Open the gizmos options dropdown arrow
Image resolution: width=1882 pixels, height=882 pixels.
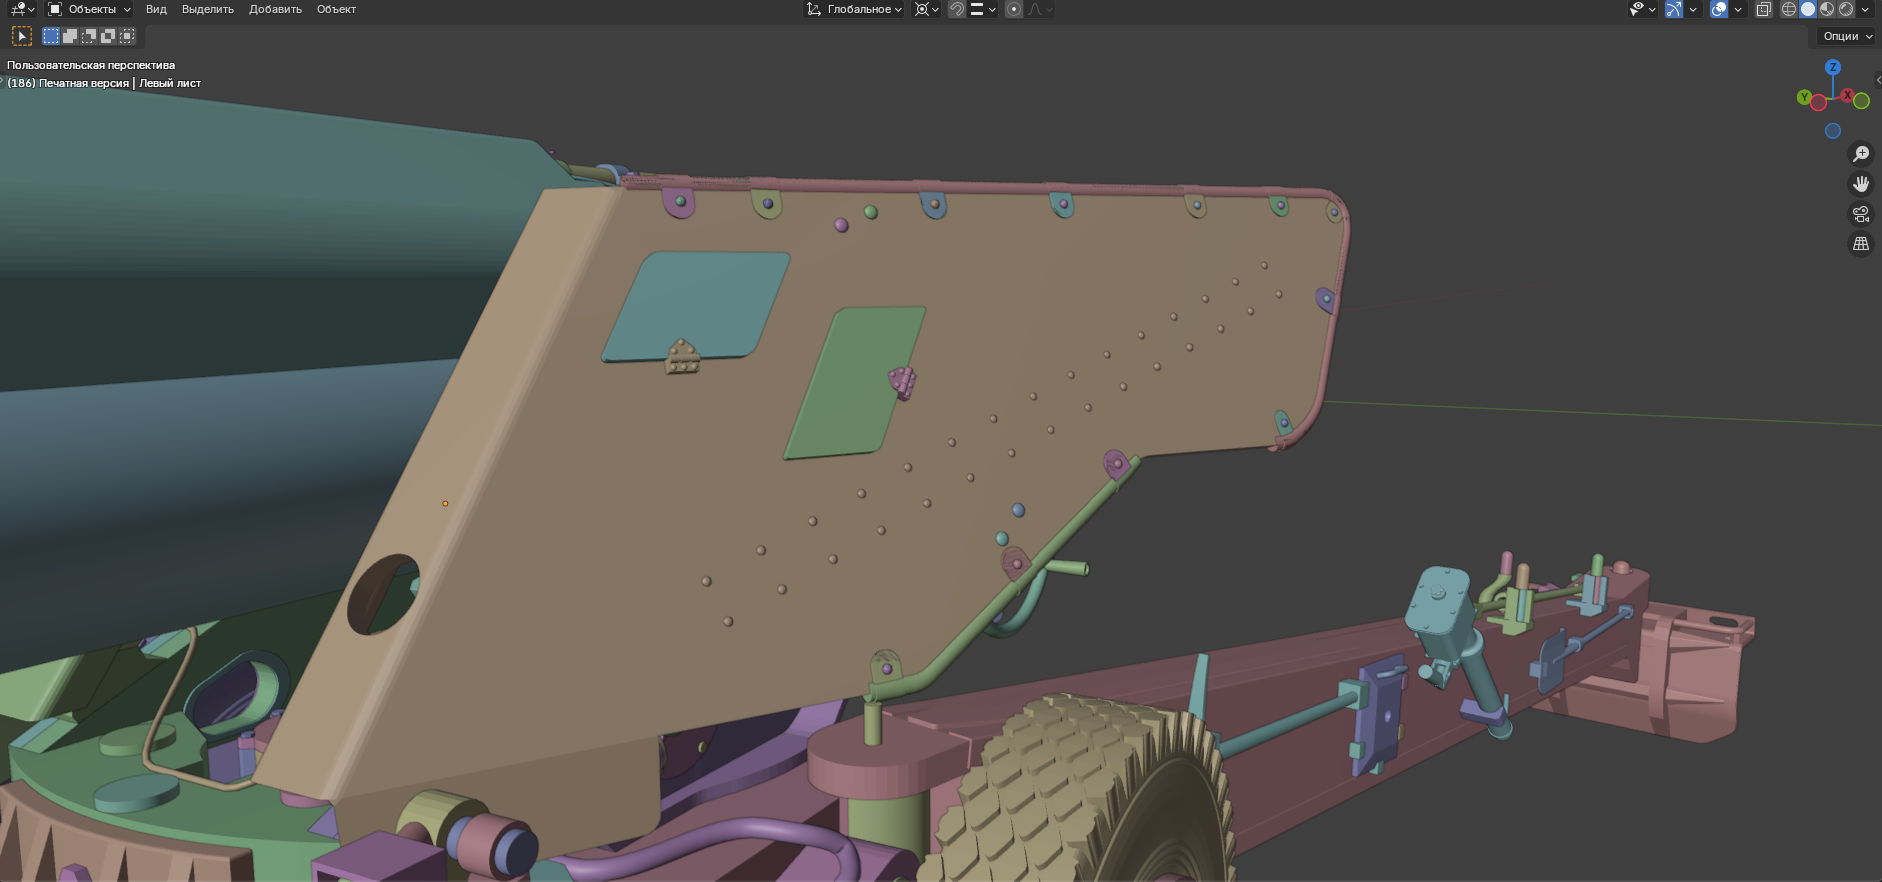[x=1693, y=9]
